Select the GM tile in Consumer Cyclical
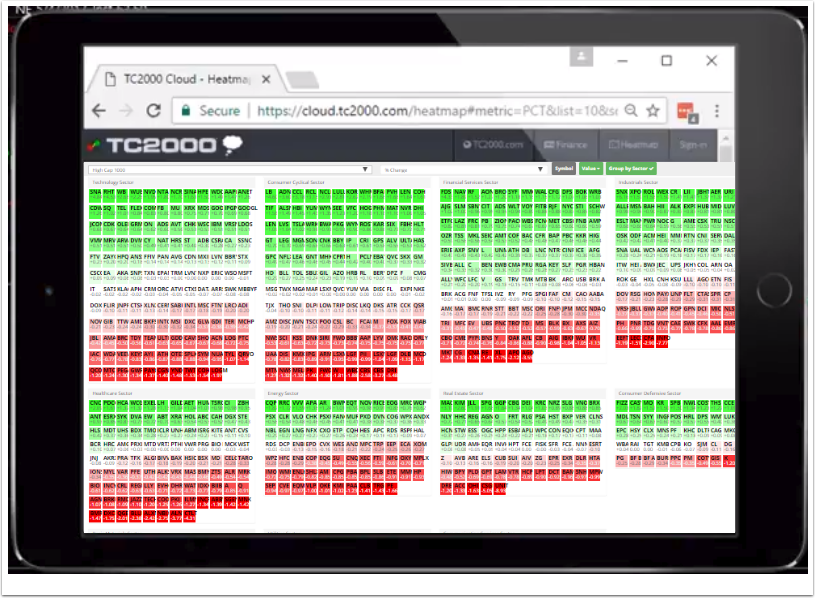The image size is (815, 598). click(x=419, y=259)
